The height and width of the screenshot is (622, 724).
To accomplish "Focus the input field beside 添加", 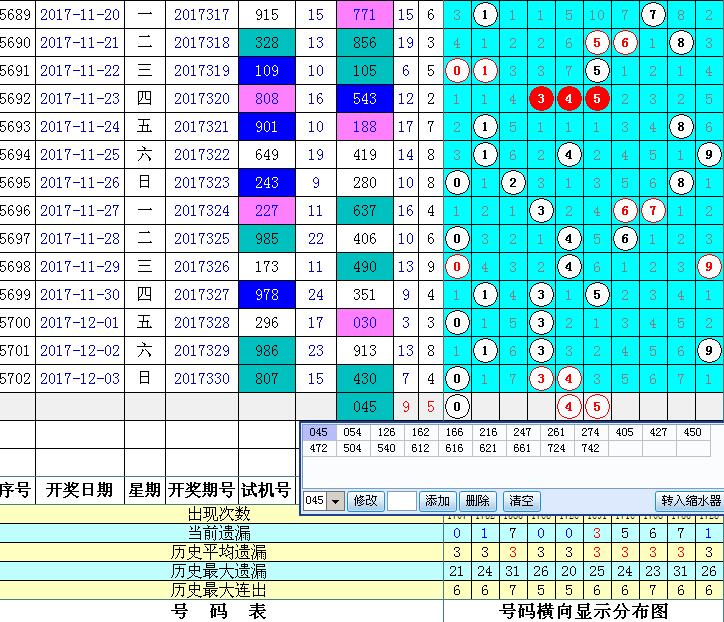I will coord(401,501).
